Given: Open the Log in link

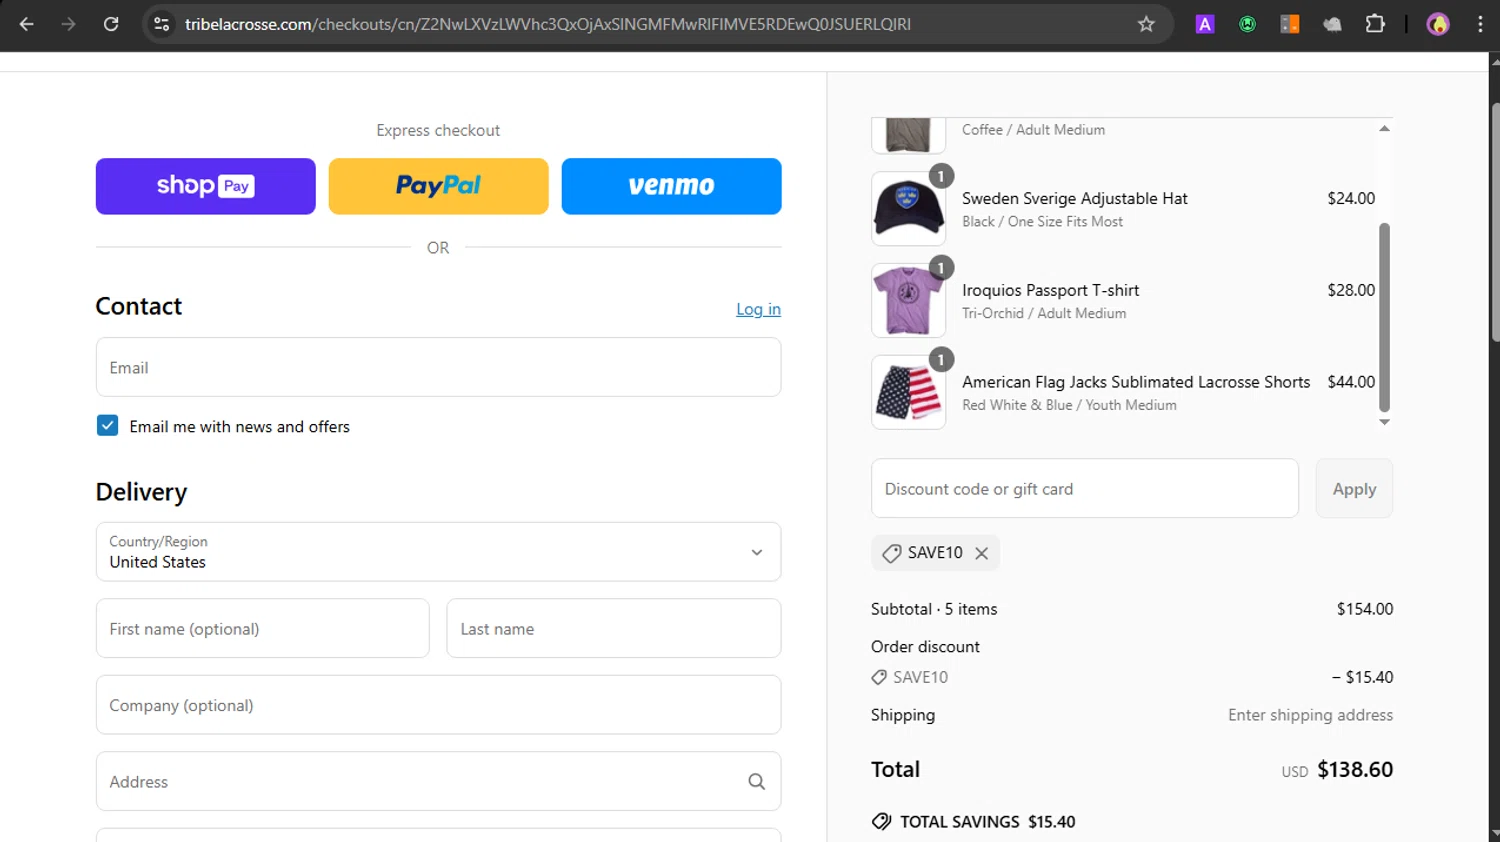Looking at the screenshot, I should point(758,309).
